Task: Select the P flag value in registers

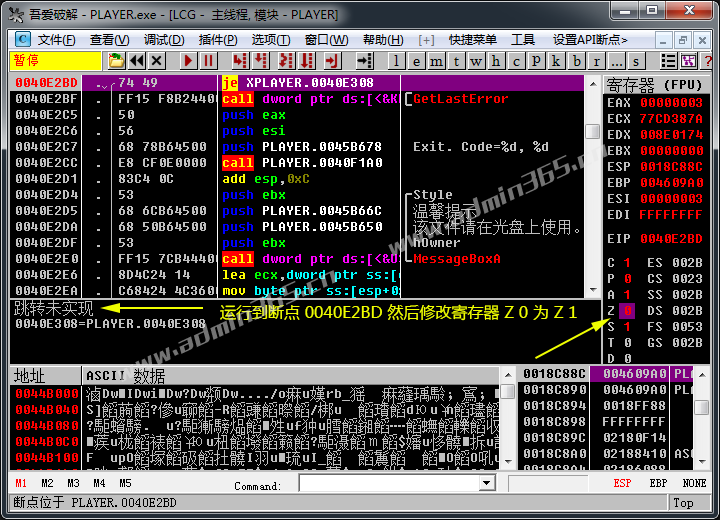Action: [x=627, y=279]
